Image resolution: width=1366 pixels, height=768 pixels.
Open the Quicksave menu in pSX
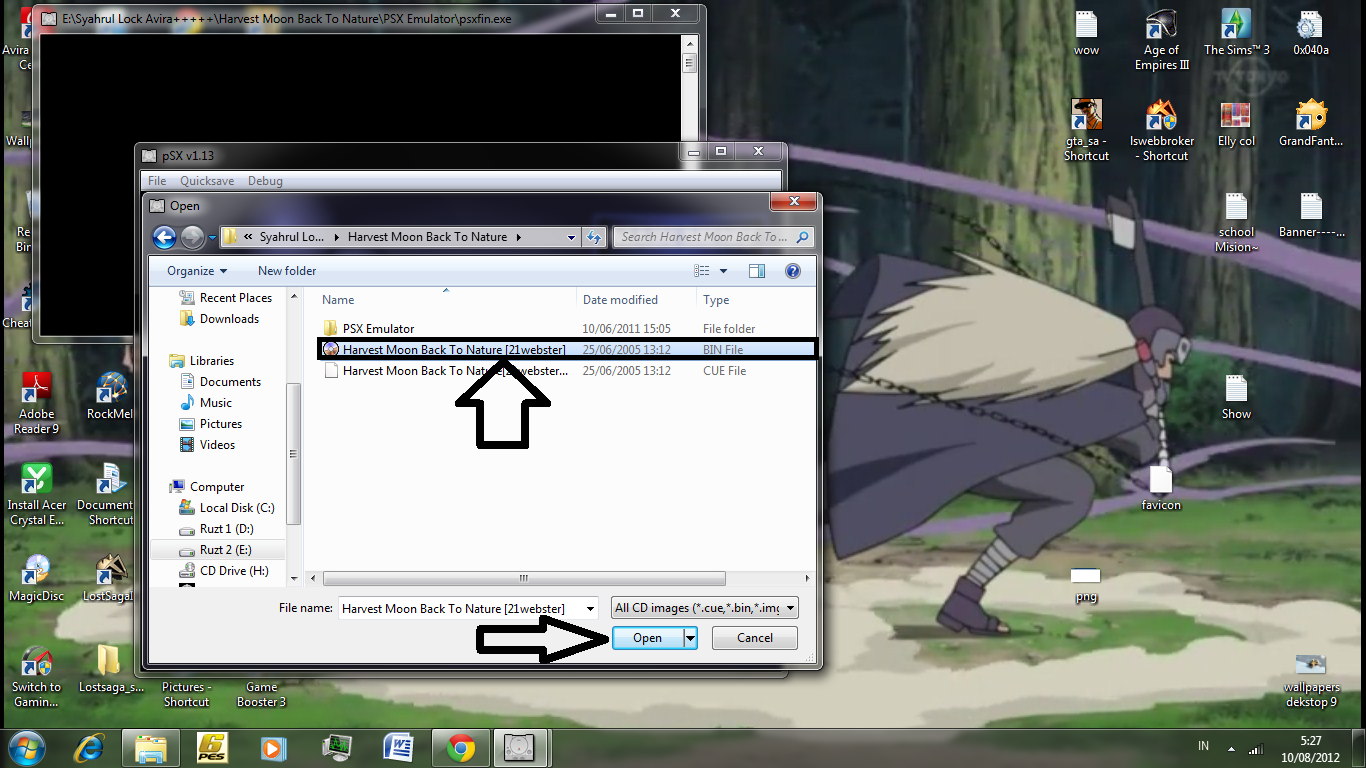[207, 181]
